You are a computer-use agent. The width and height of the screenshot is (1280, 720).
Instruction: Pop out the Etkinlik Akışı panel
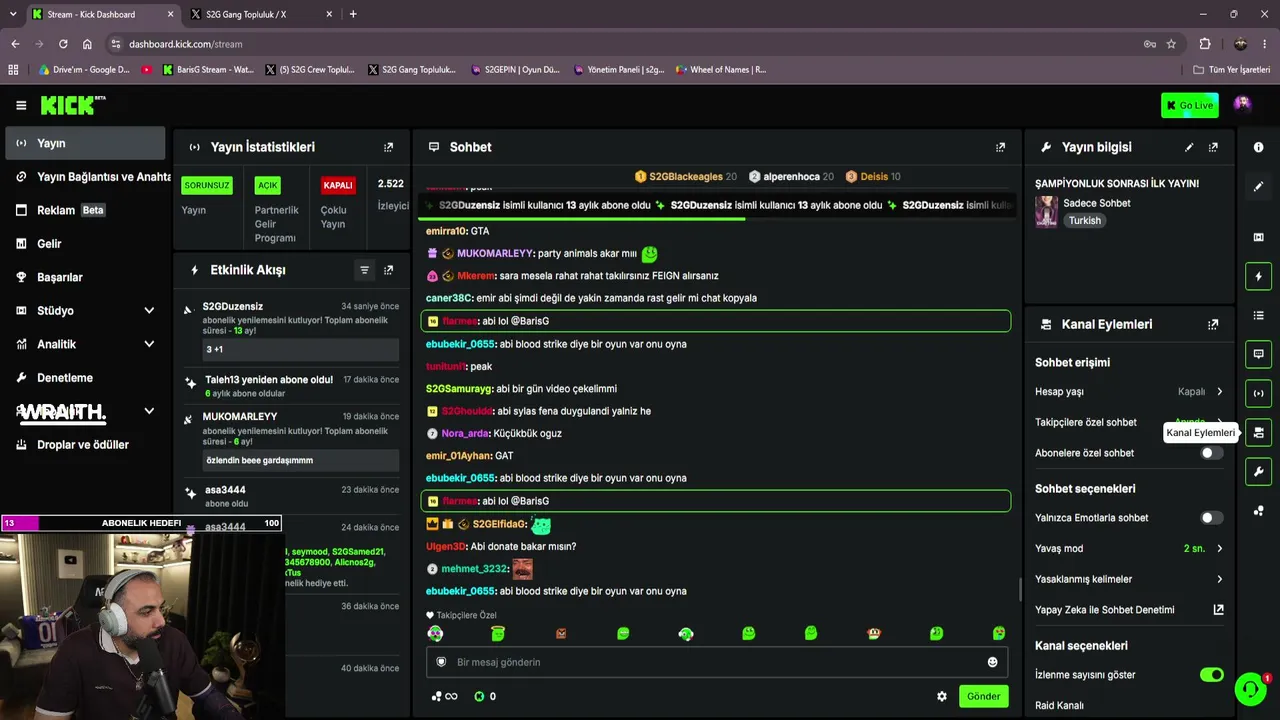click(389, 270)
